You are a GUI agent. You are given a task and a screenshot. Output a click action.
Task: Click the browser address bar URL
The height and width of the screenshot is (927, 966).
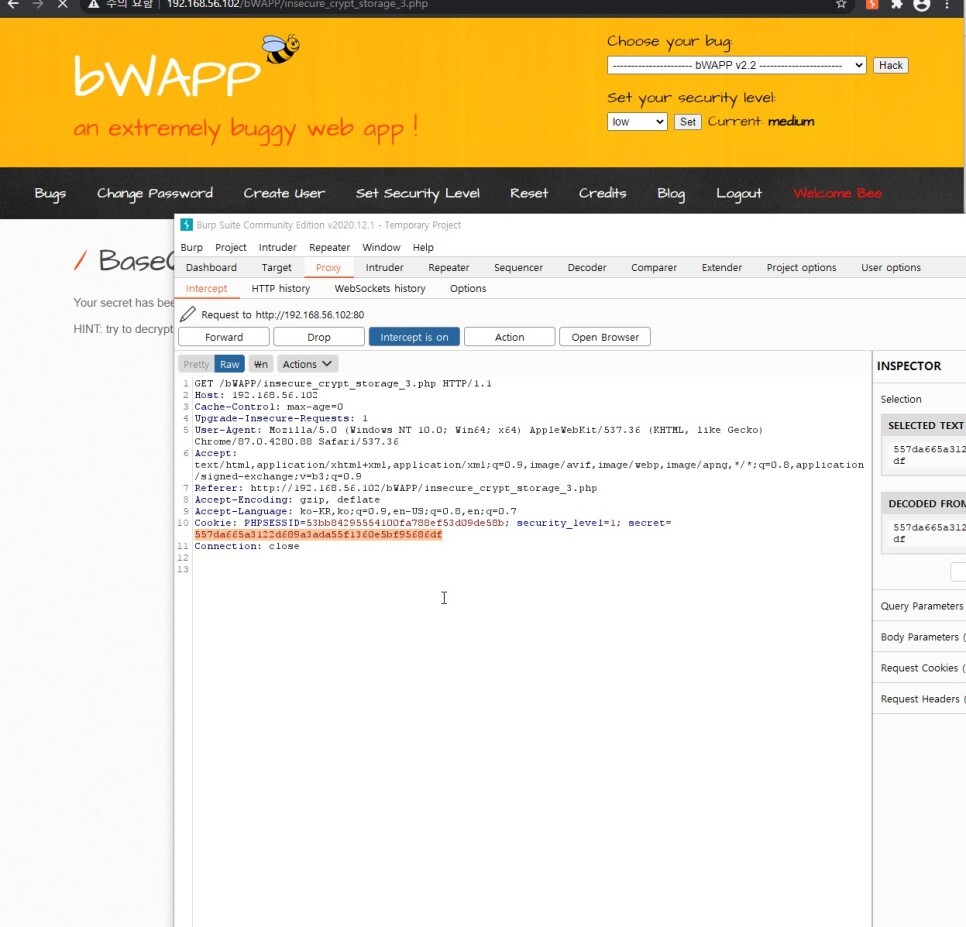(x=297, y=4)
